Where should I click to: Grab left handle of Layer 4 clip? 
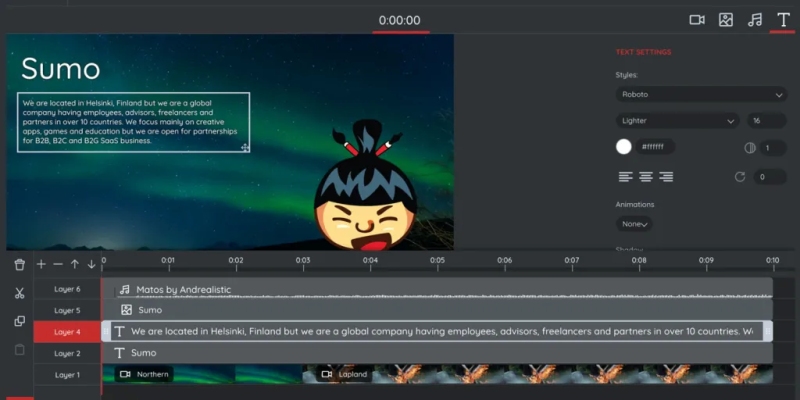pyautogui.click(x=107, y=331)
